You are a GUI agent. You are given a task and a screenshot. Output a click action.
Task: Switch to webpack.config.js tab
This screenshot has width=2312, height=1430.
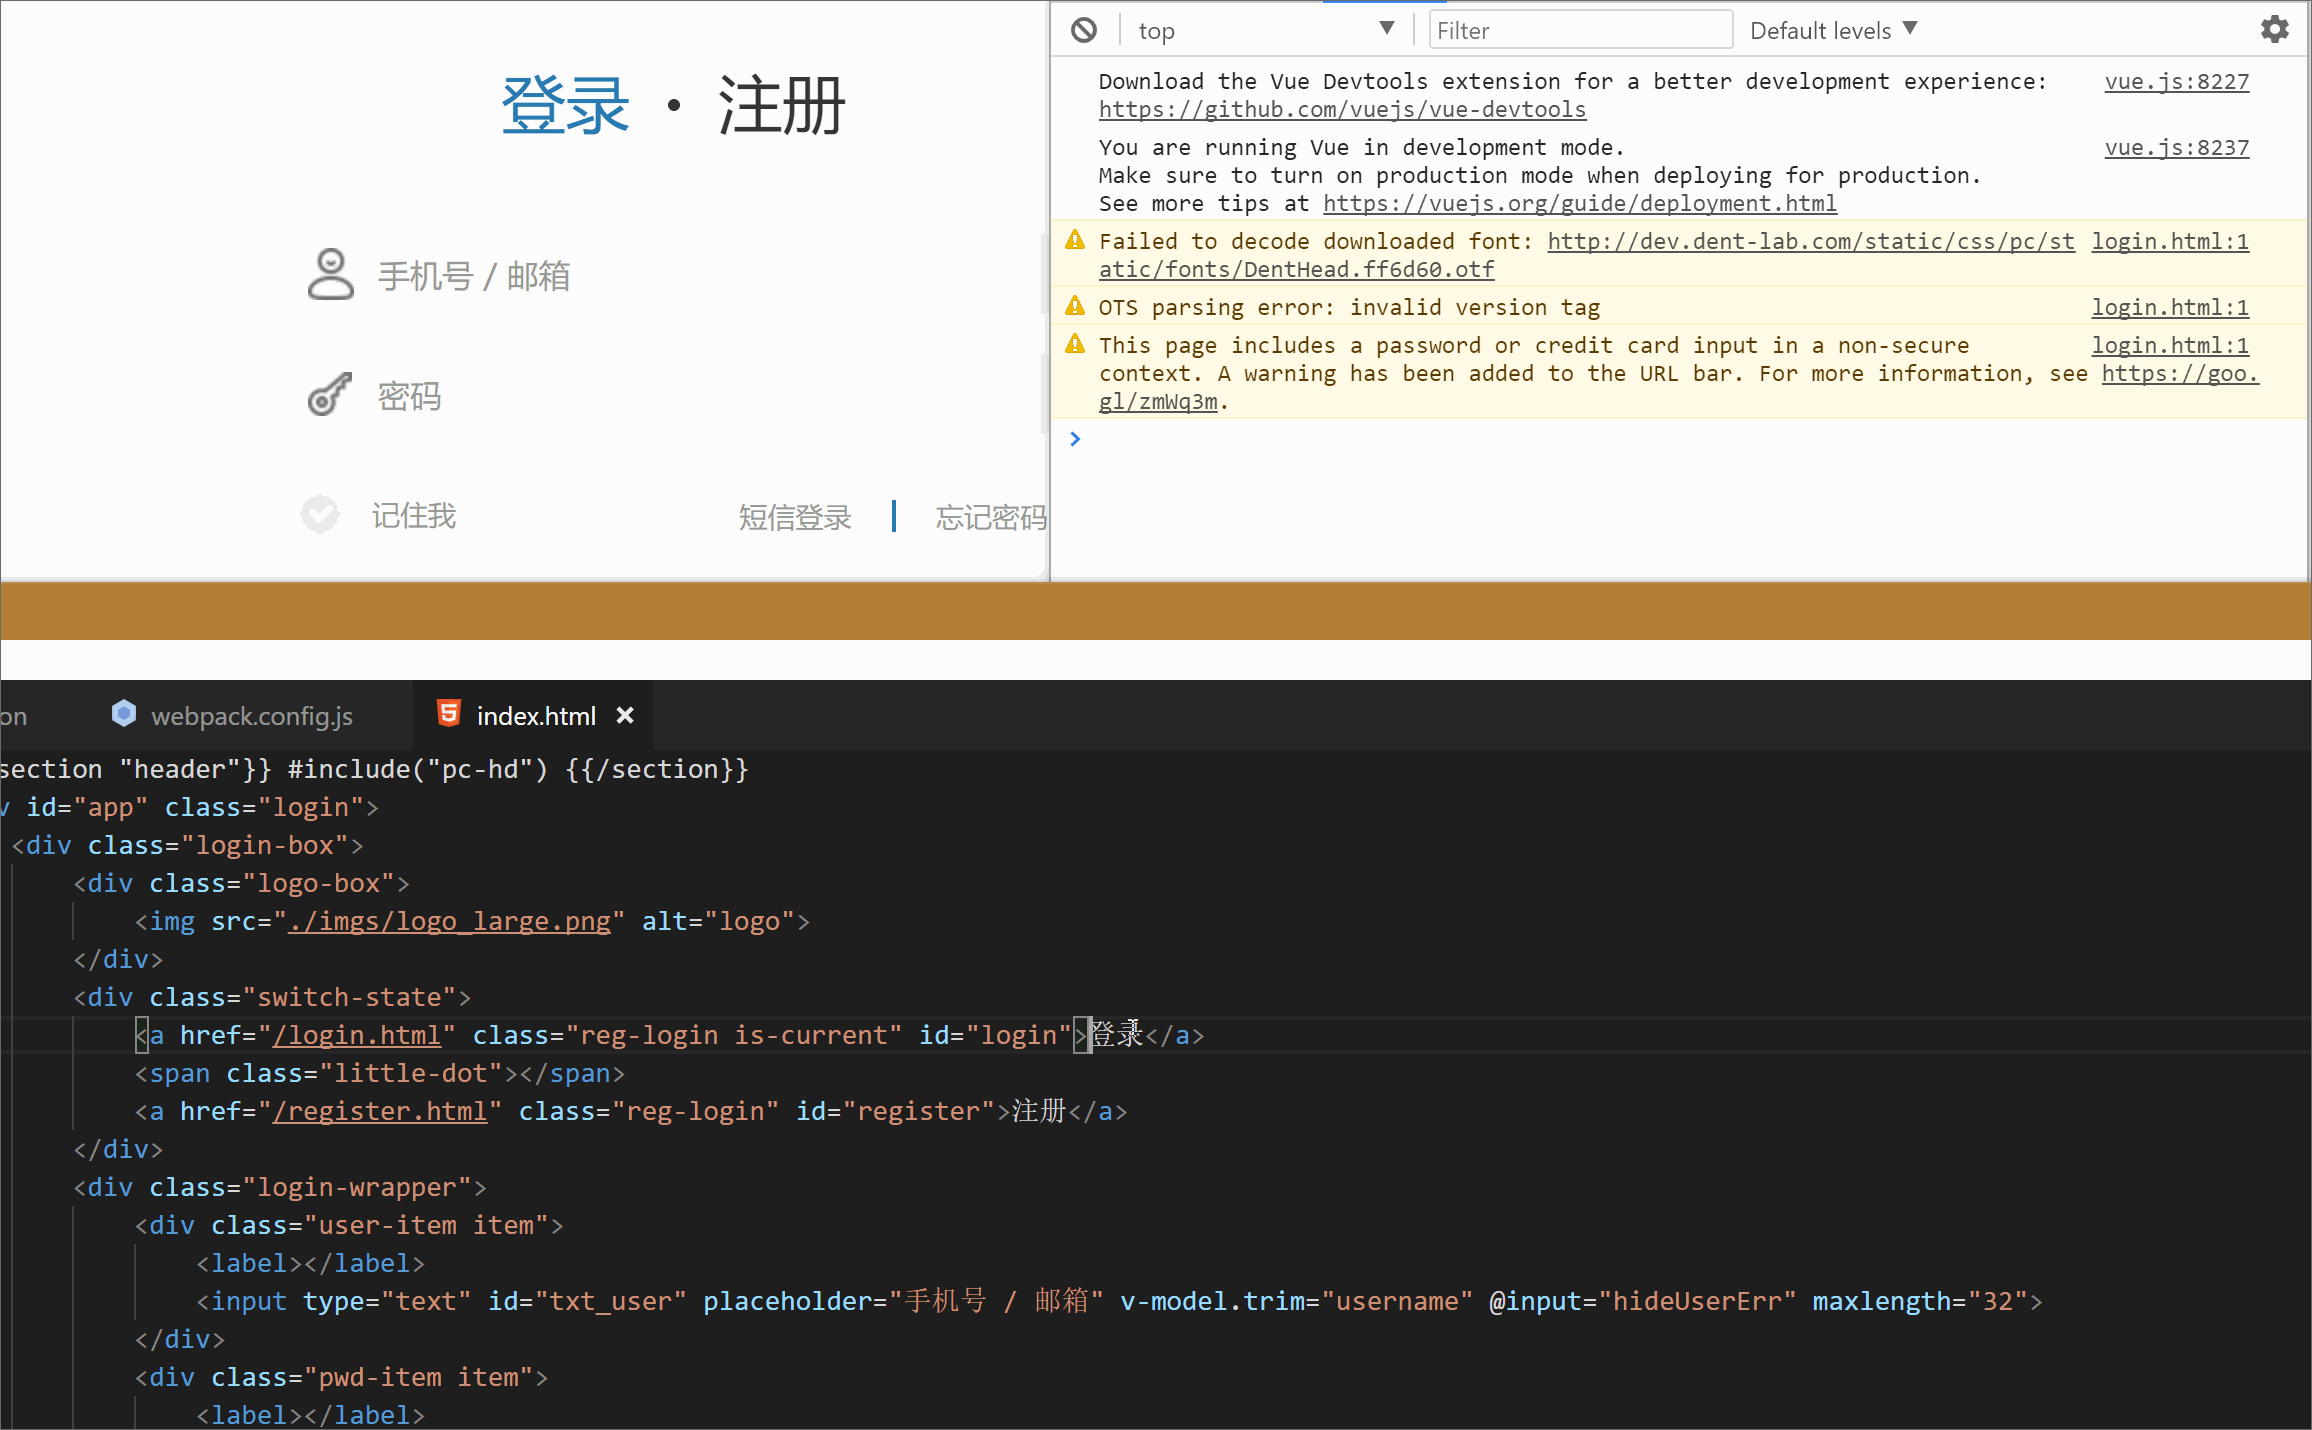[251, 716]
